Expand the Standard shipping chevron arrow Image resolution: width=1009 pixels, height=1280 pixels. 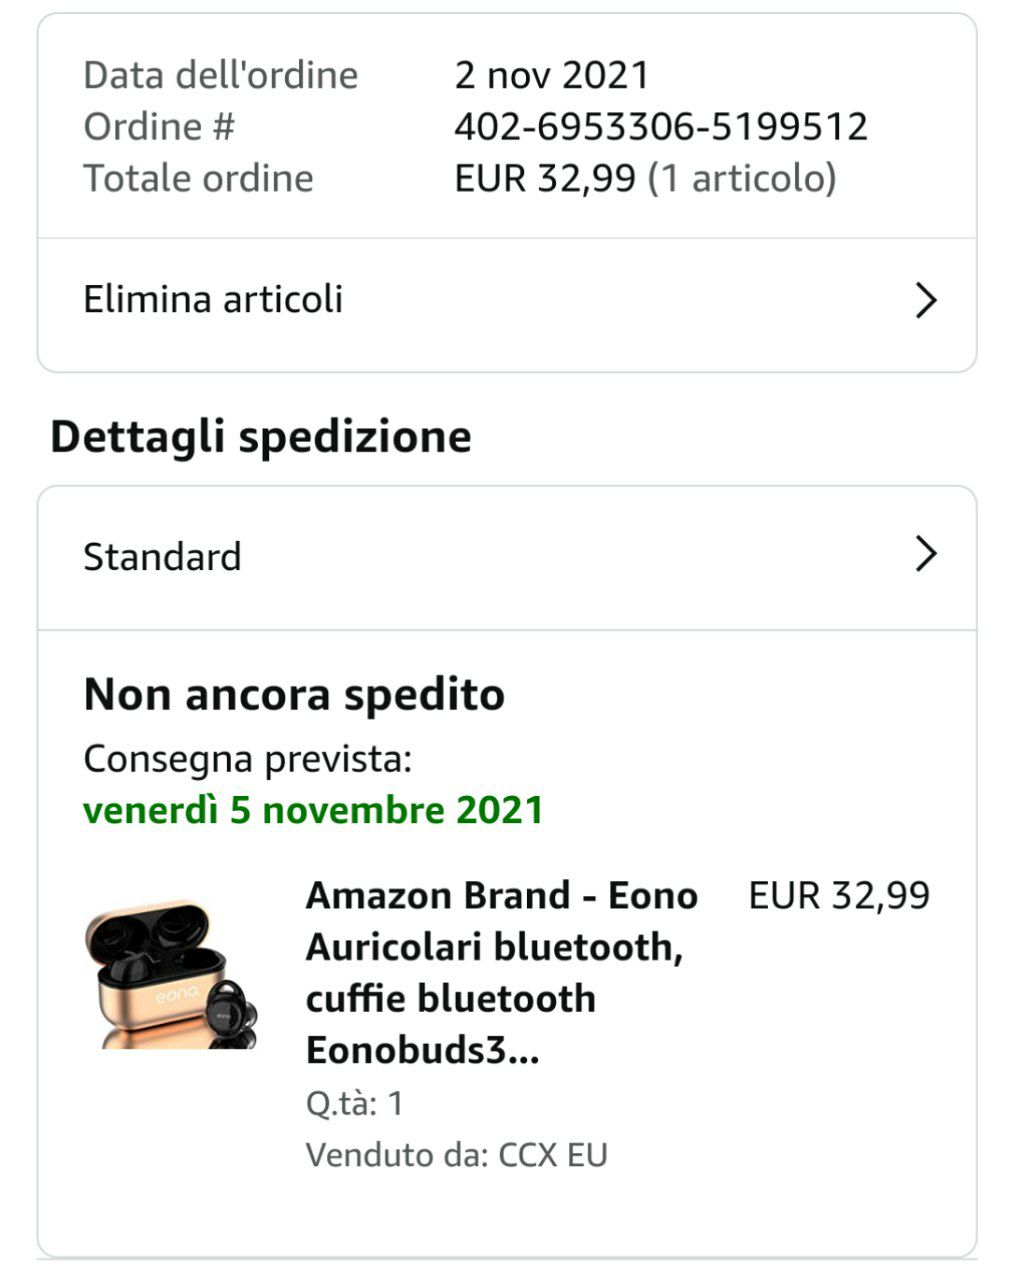pos(926,554)
